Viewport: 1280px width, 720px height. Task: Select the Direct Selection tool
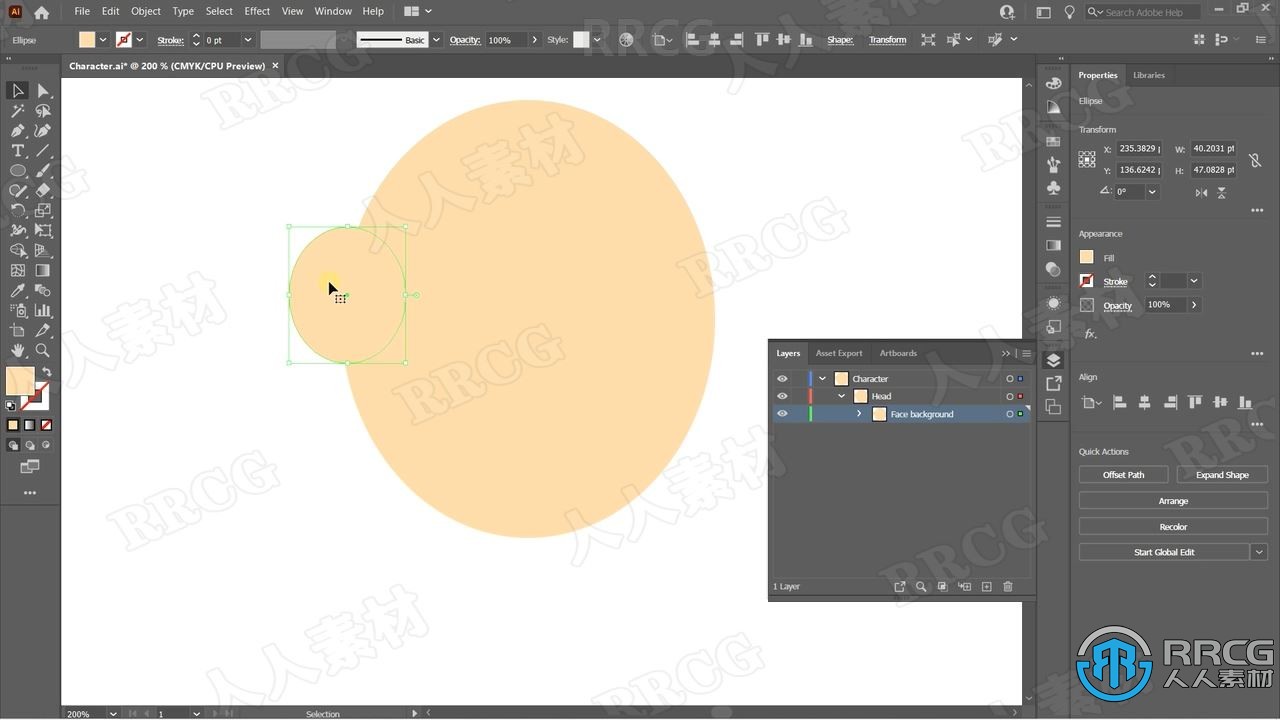(x=43, y=91)
